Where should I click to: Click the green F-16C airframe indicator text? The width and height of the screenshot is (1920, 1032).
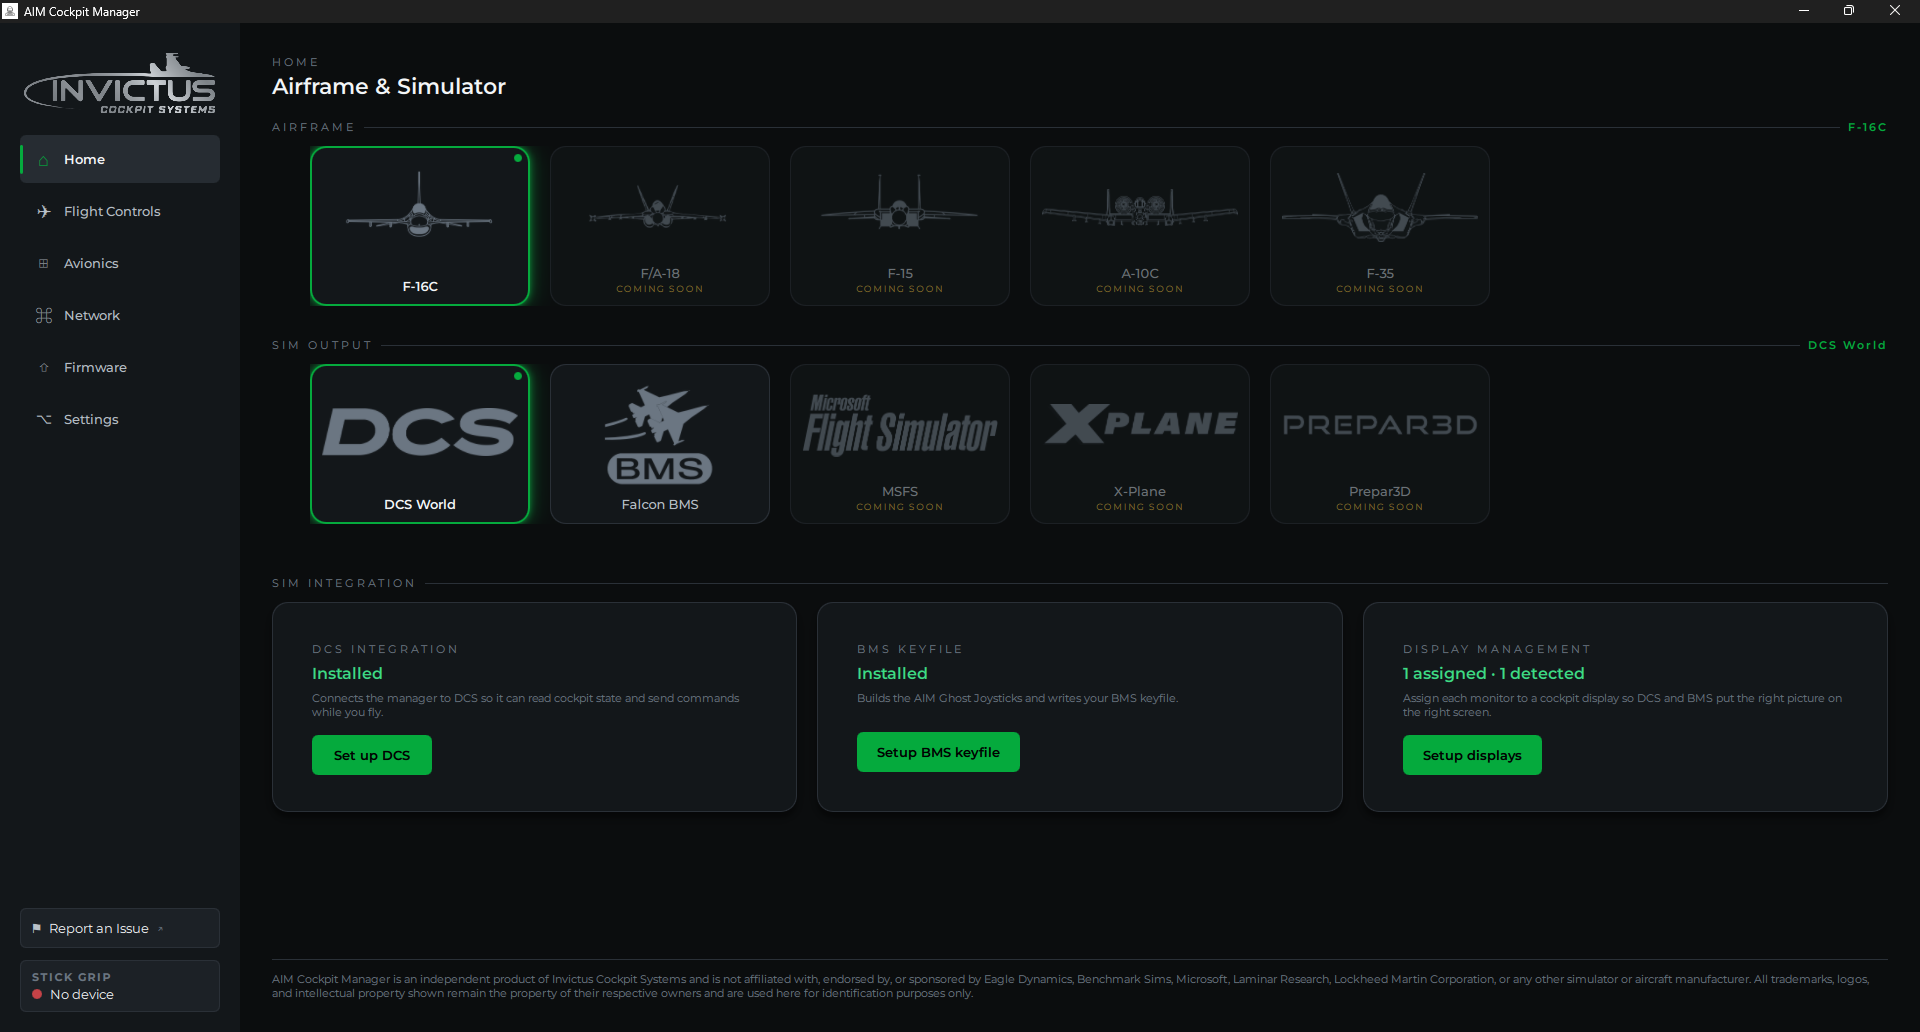1867,127
